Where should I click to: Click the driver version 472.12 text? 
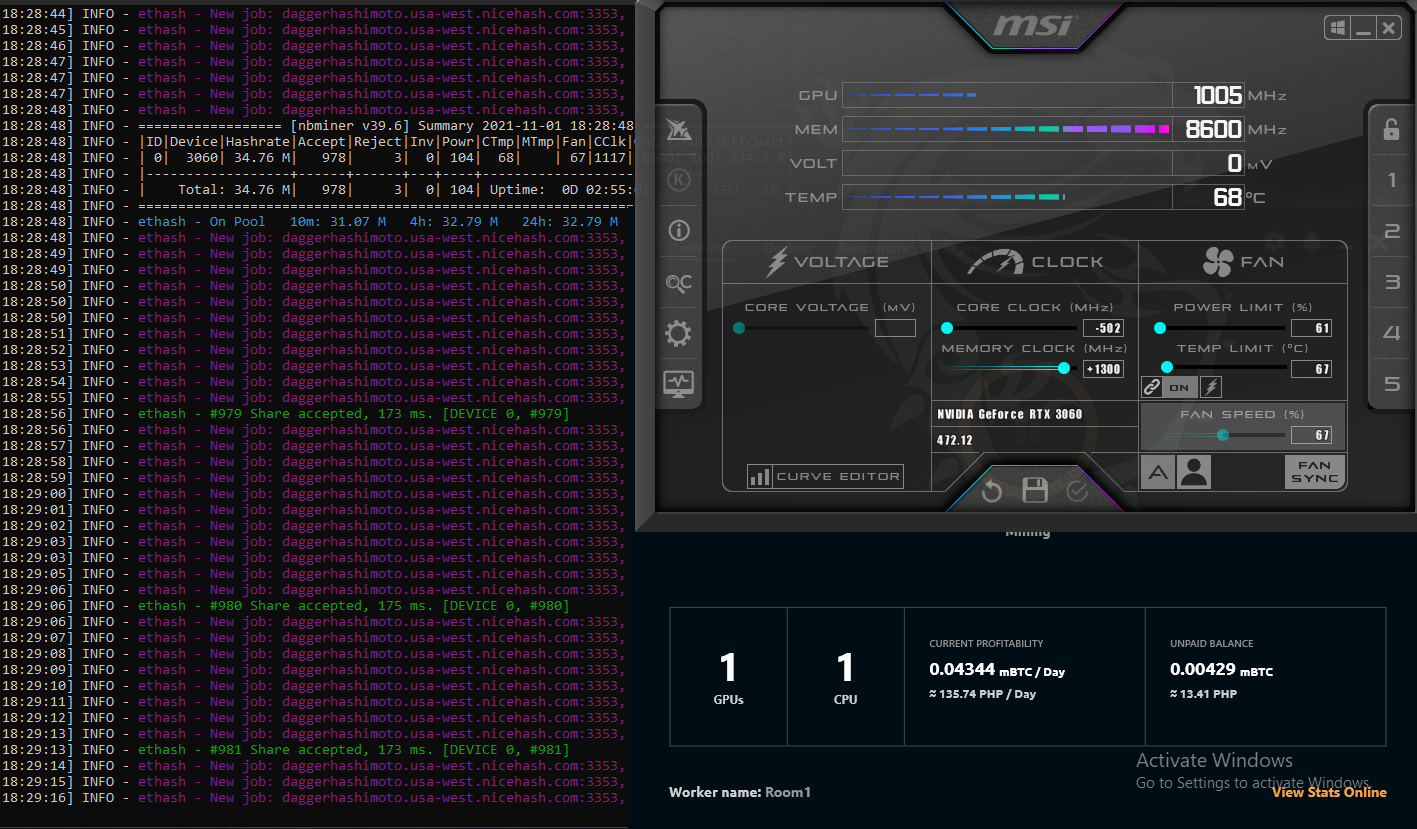click(x=954, y=440)
